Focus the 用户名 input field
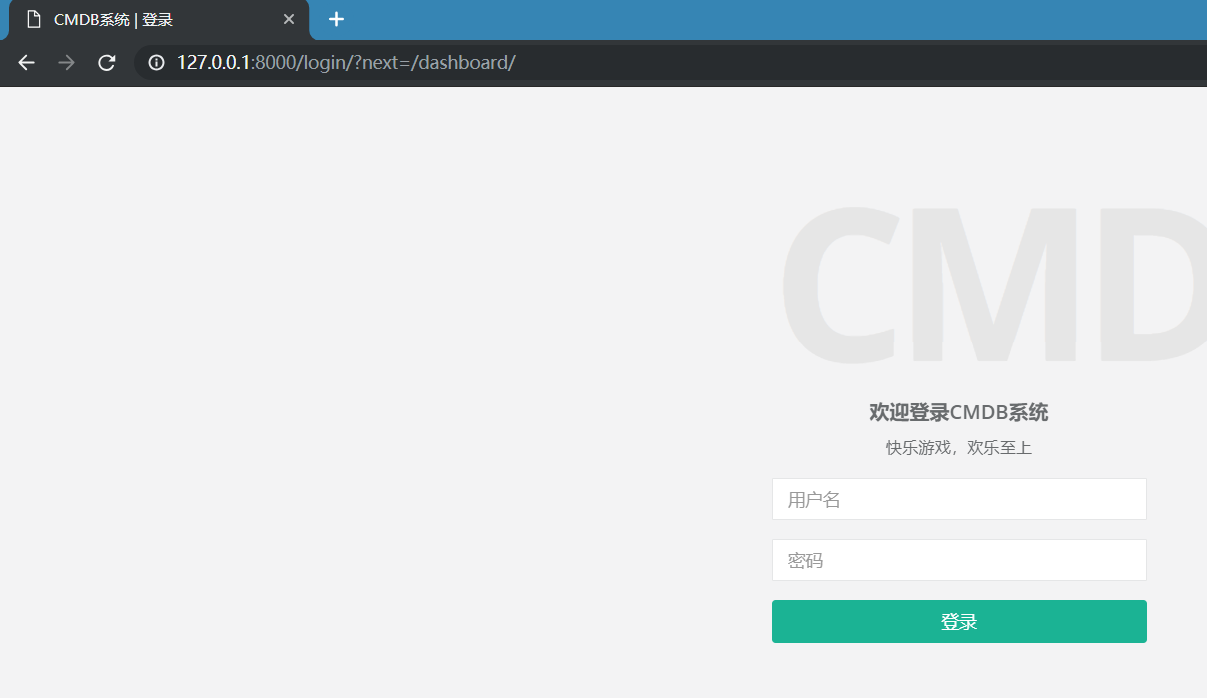 click(959, 499)
